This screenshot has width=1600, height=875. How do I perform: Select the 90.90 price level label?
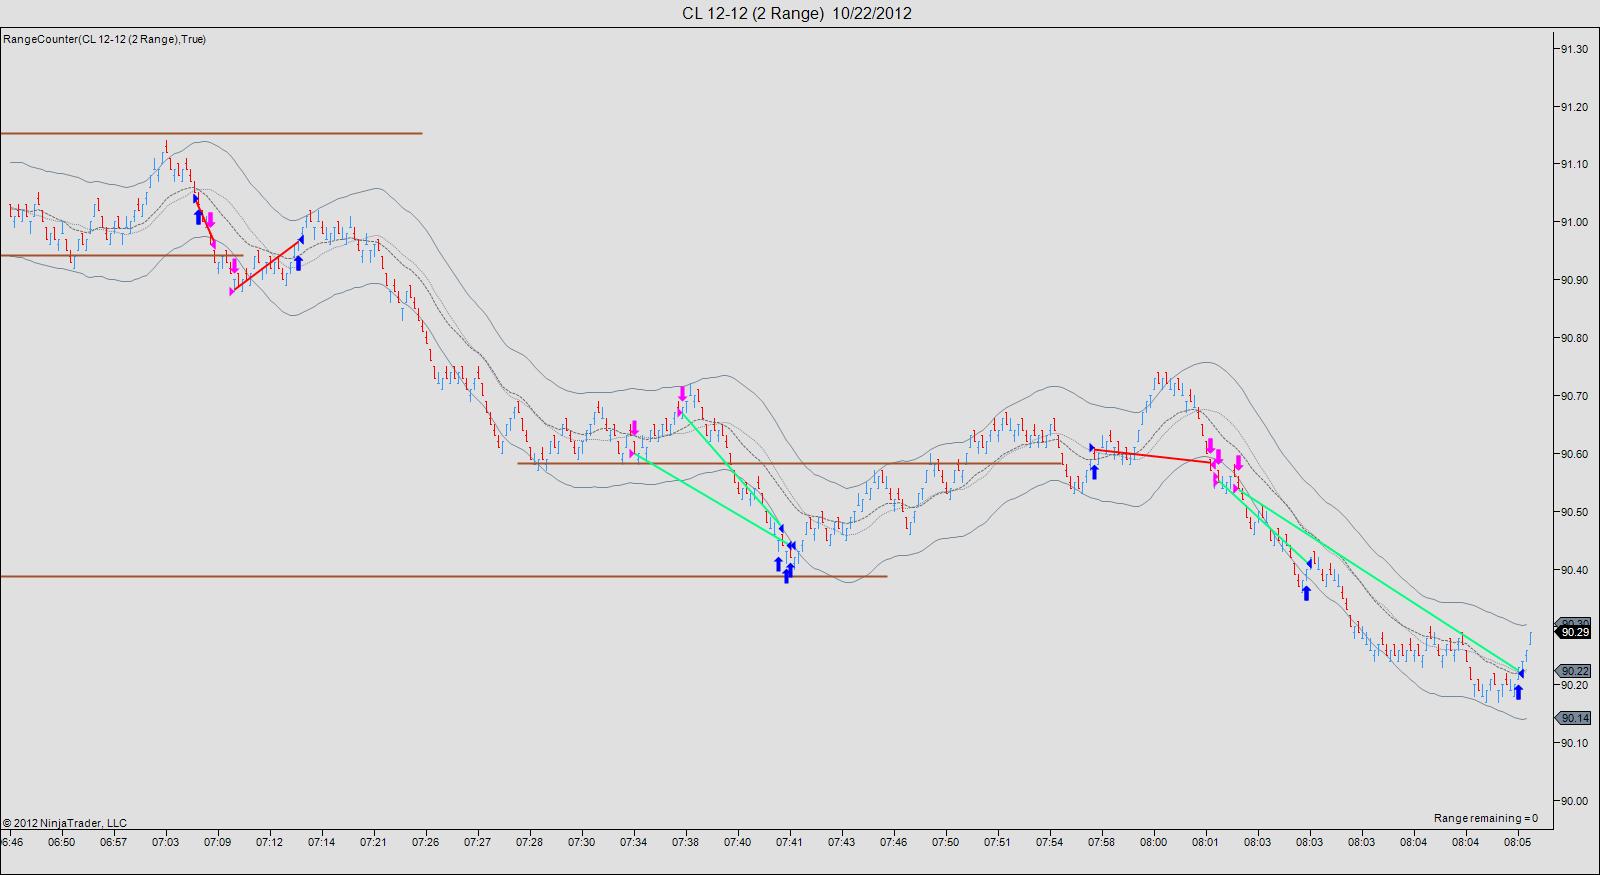tap(1574, 281)
